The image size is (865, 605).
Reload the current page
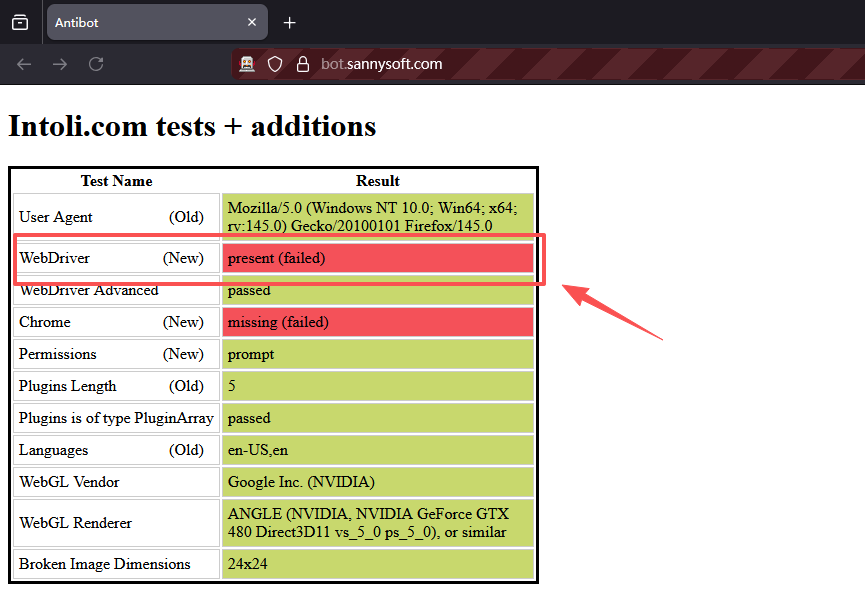[x=96, y=64]
